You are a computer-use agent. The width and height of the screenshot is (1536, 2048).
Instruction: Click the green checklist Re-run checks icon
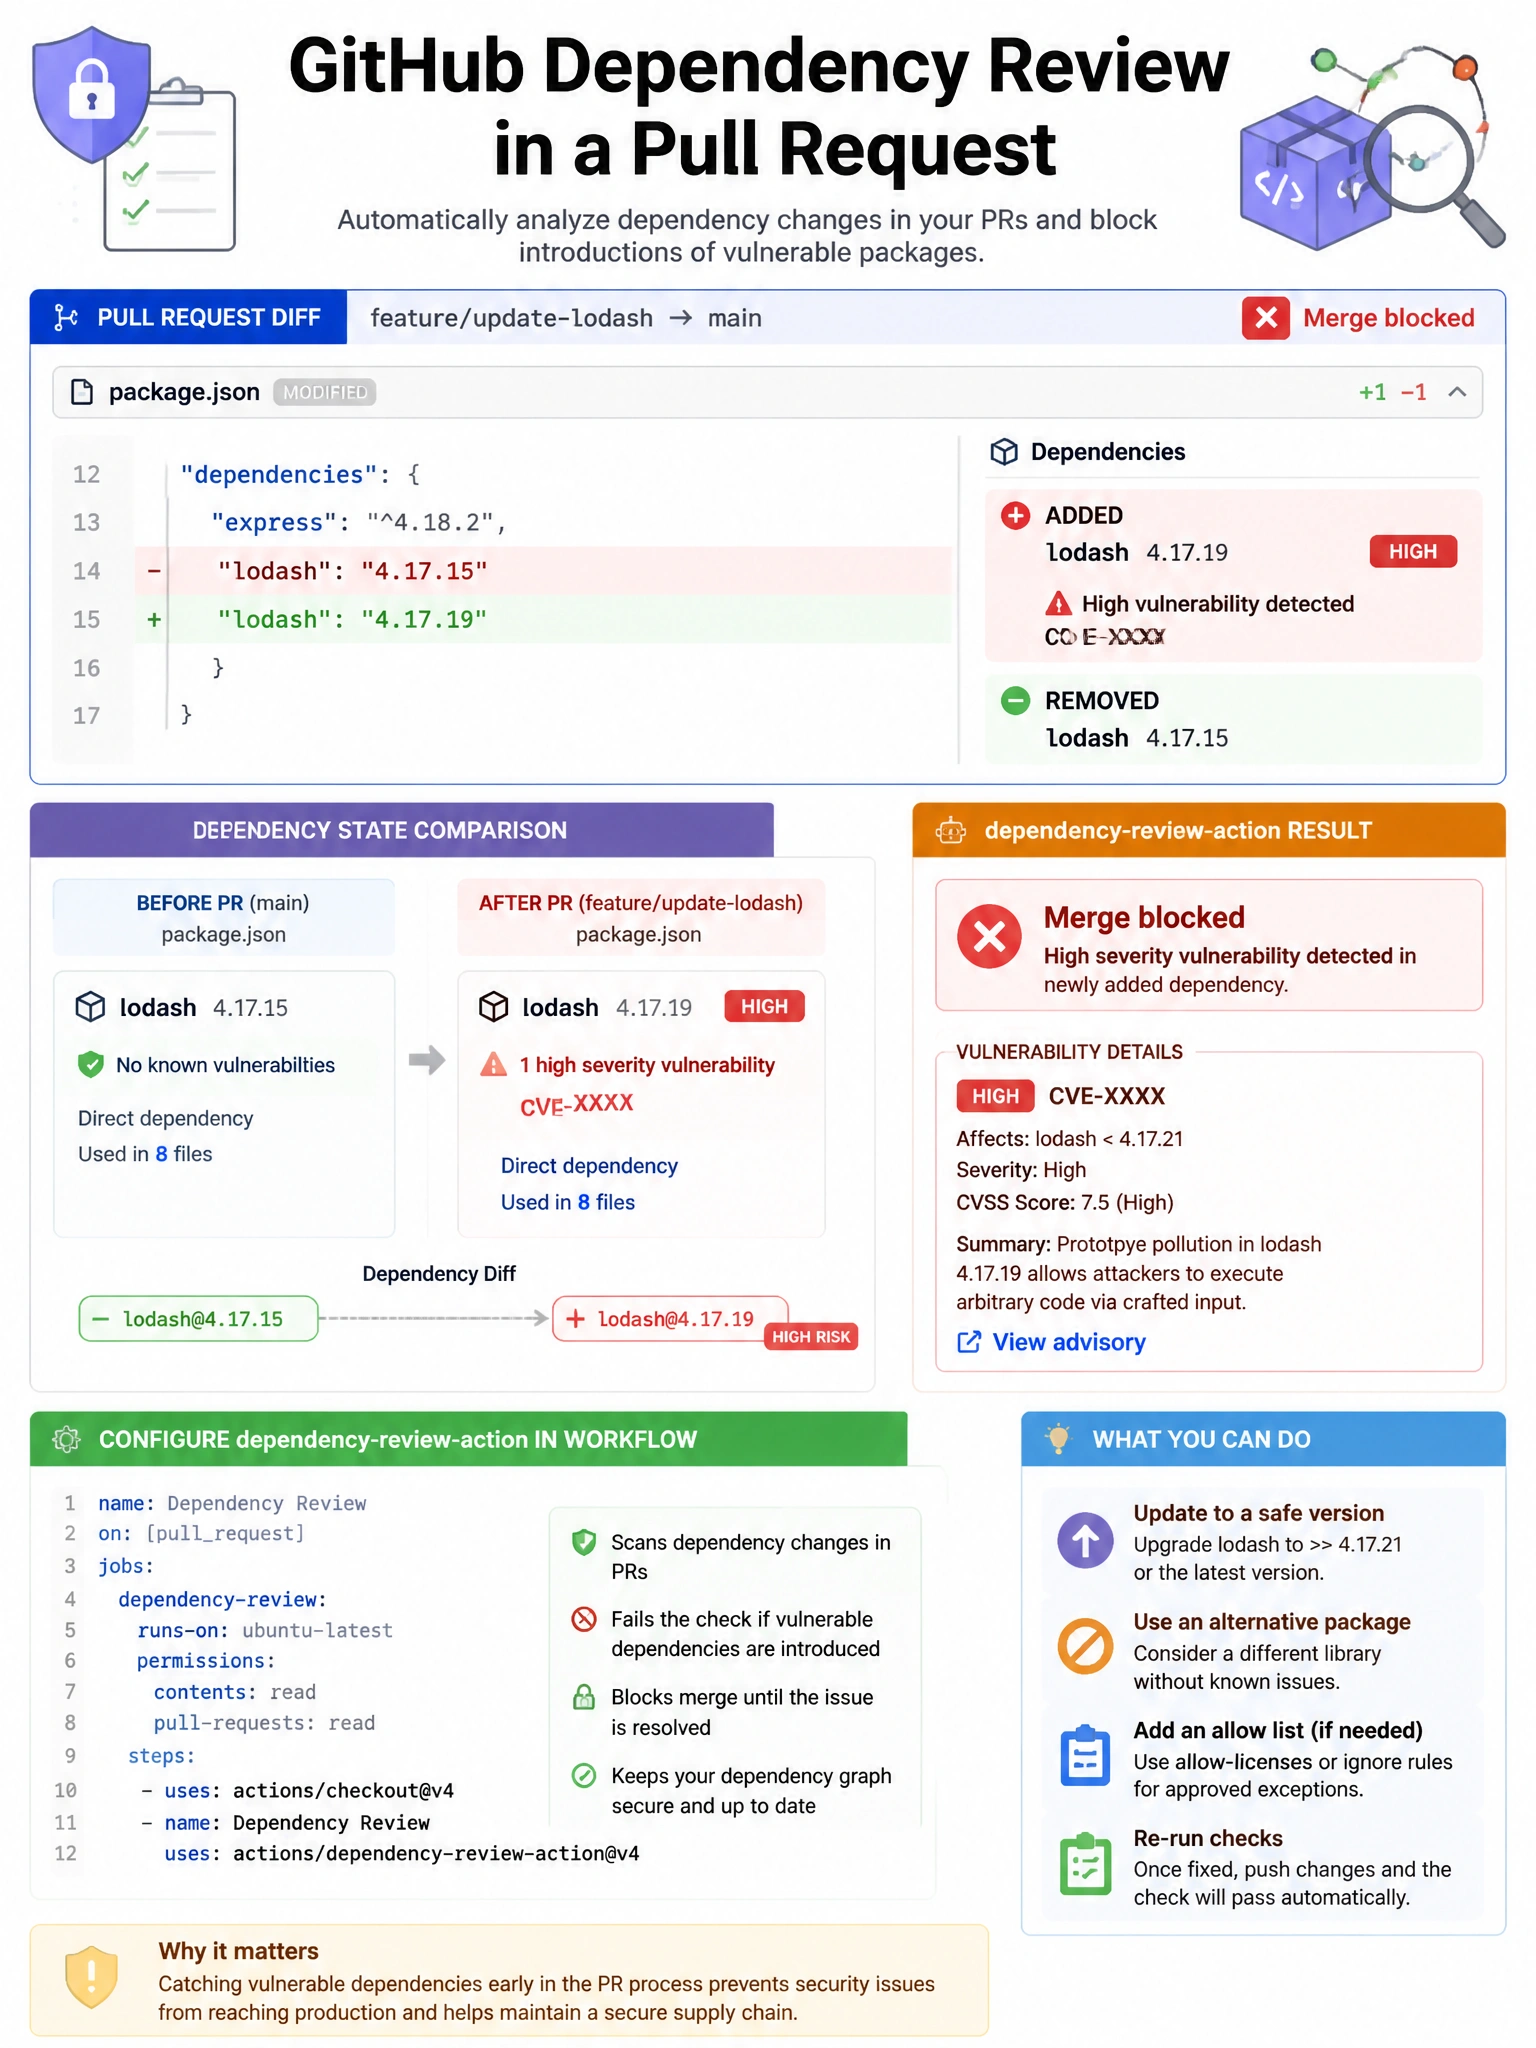(1085, 1864)
